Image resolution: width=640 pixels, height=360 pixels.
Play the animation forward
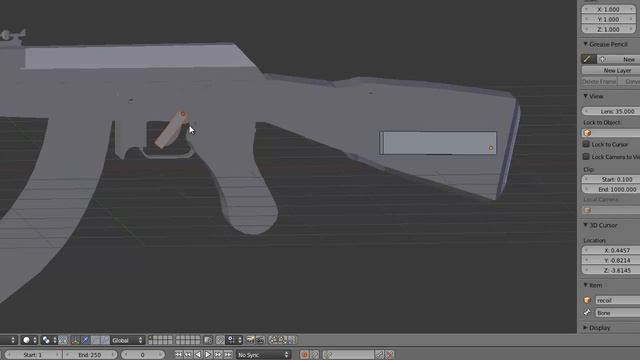click(x=208, y=355)
